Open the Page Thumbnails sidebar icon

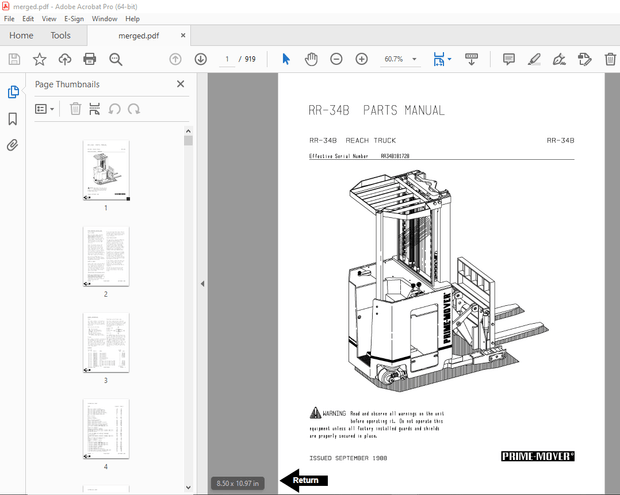[13, 92]
